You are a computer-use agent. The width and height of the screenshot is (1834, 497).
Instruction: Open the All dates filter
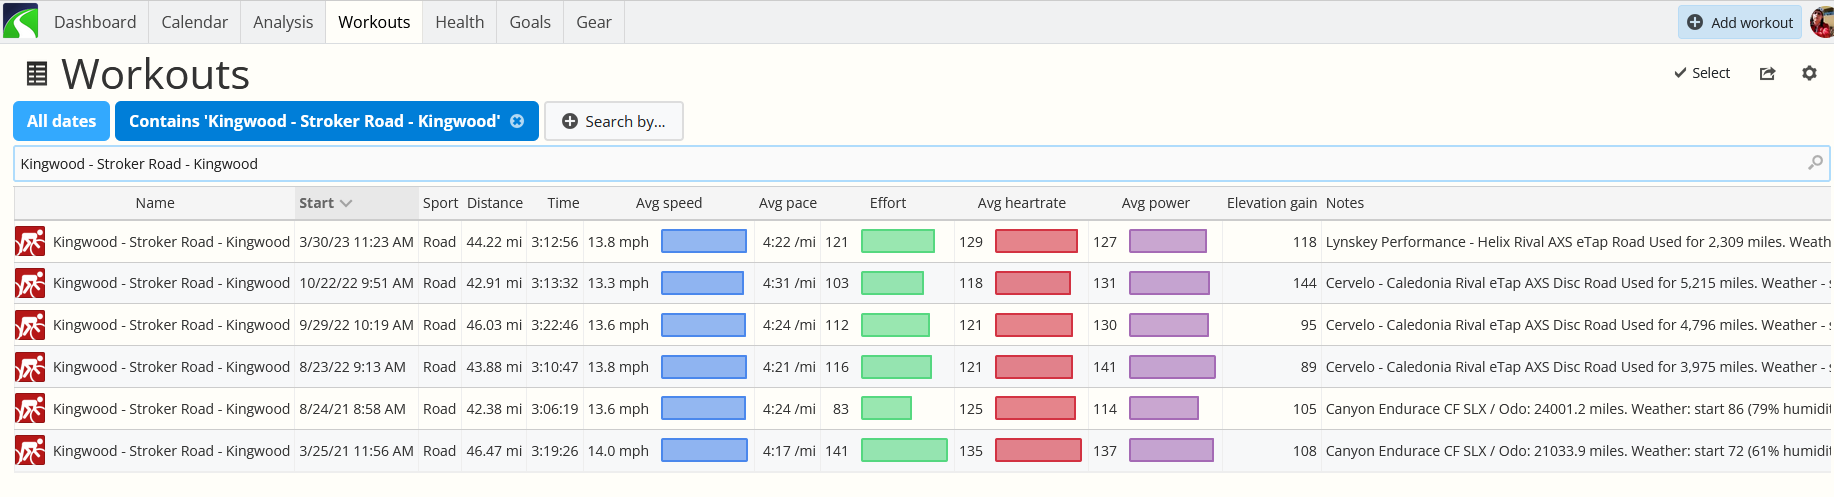pos(61,121)
